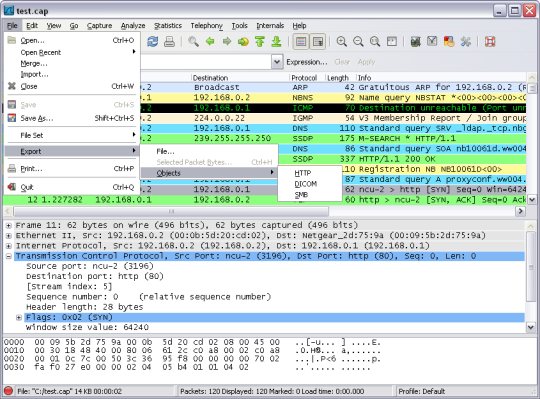Image resolution: width=540 pixels, height=399 pixels.
Task: Click the packet details scroll down arrow
Action: coord(531,327)
